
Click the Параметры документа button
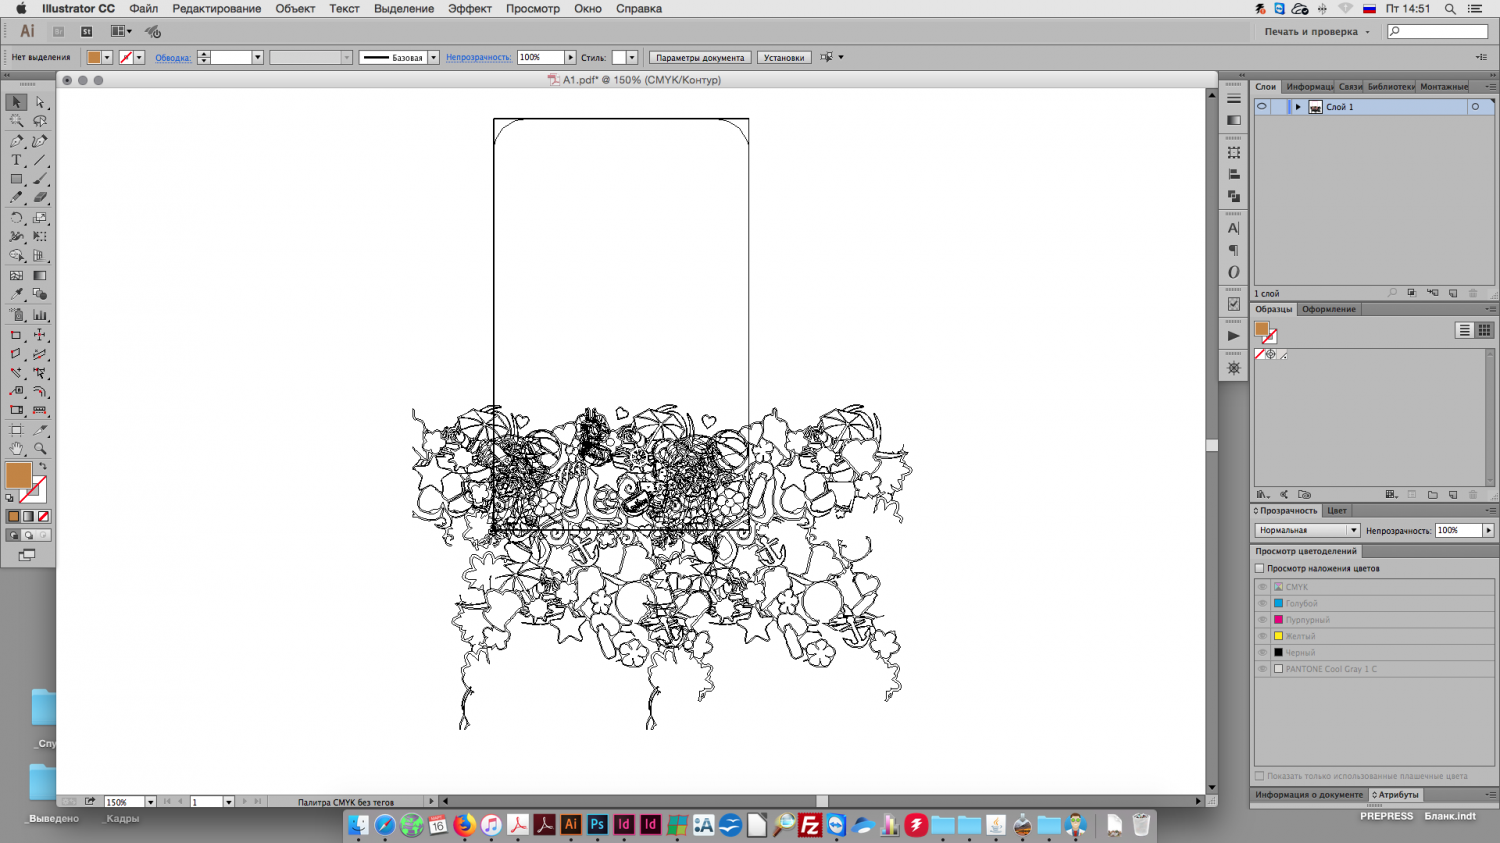pos(699,57)
